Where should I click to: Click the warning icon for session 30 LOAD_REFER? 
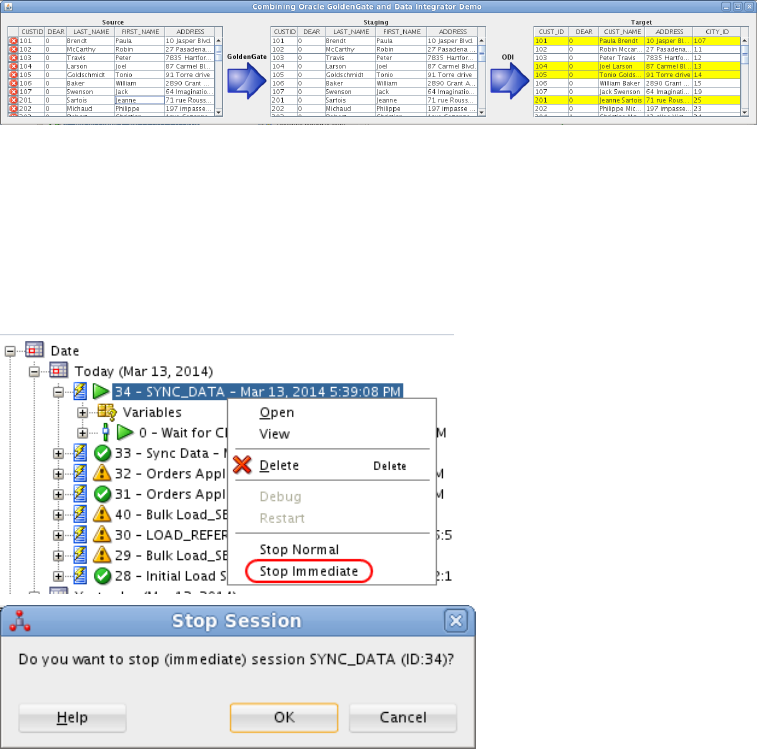[102, 535]
